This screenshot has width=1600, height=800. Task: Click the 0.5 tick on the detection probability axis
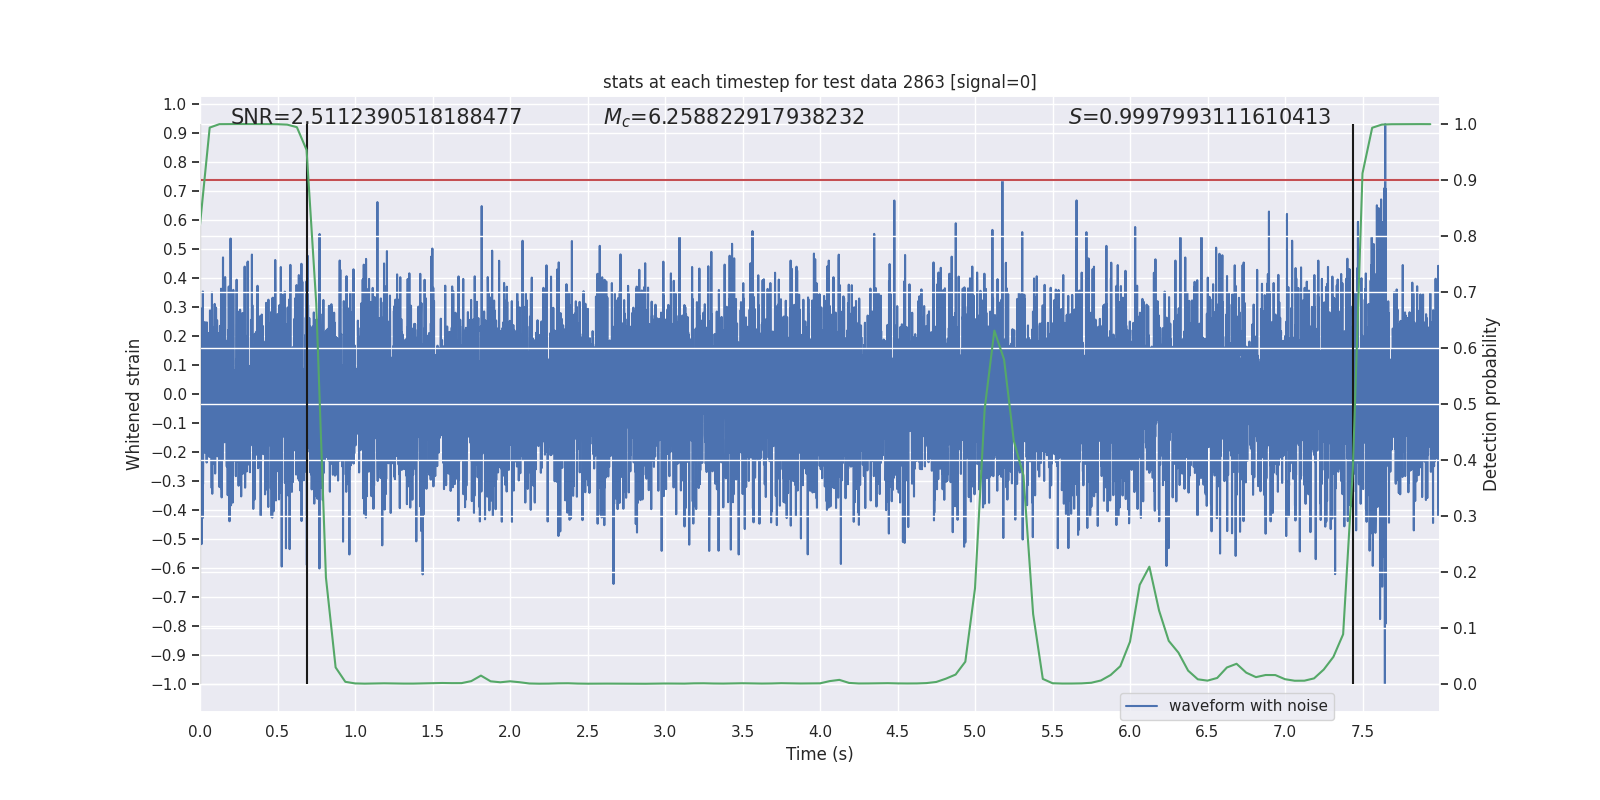[1465, 405]
